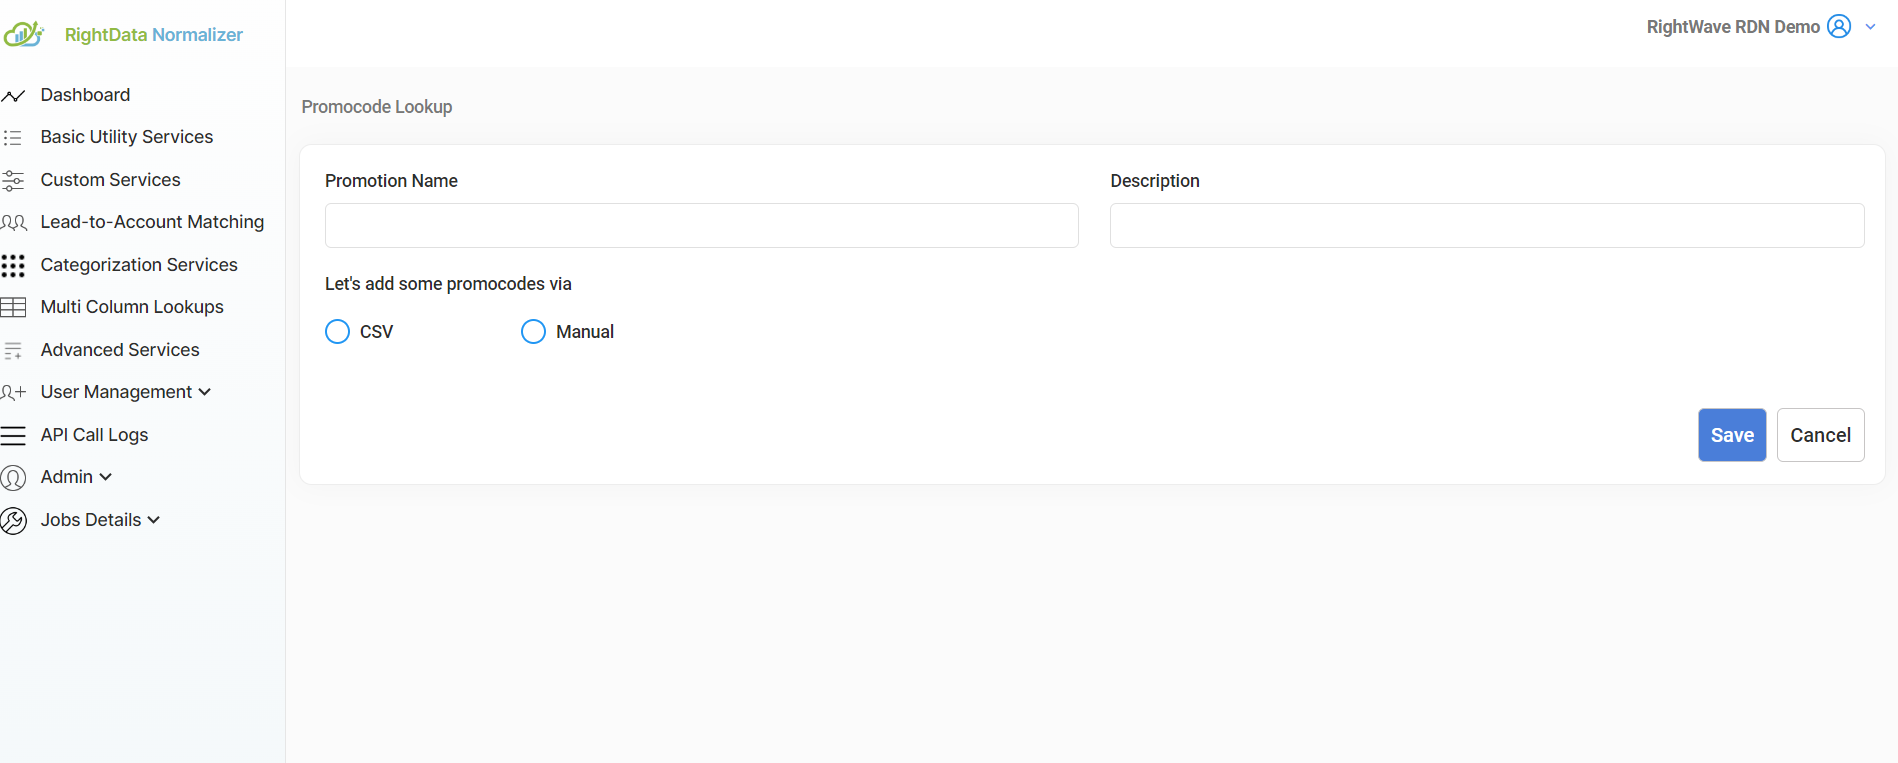Select the CSV radio button
This screenshot has height=763, width=1898.
click(338, 332)
